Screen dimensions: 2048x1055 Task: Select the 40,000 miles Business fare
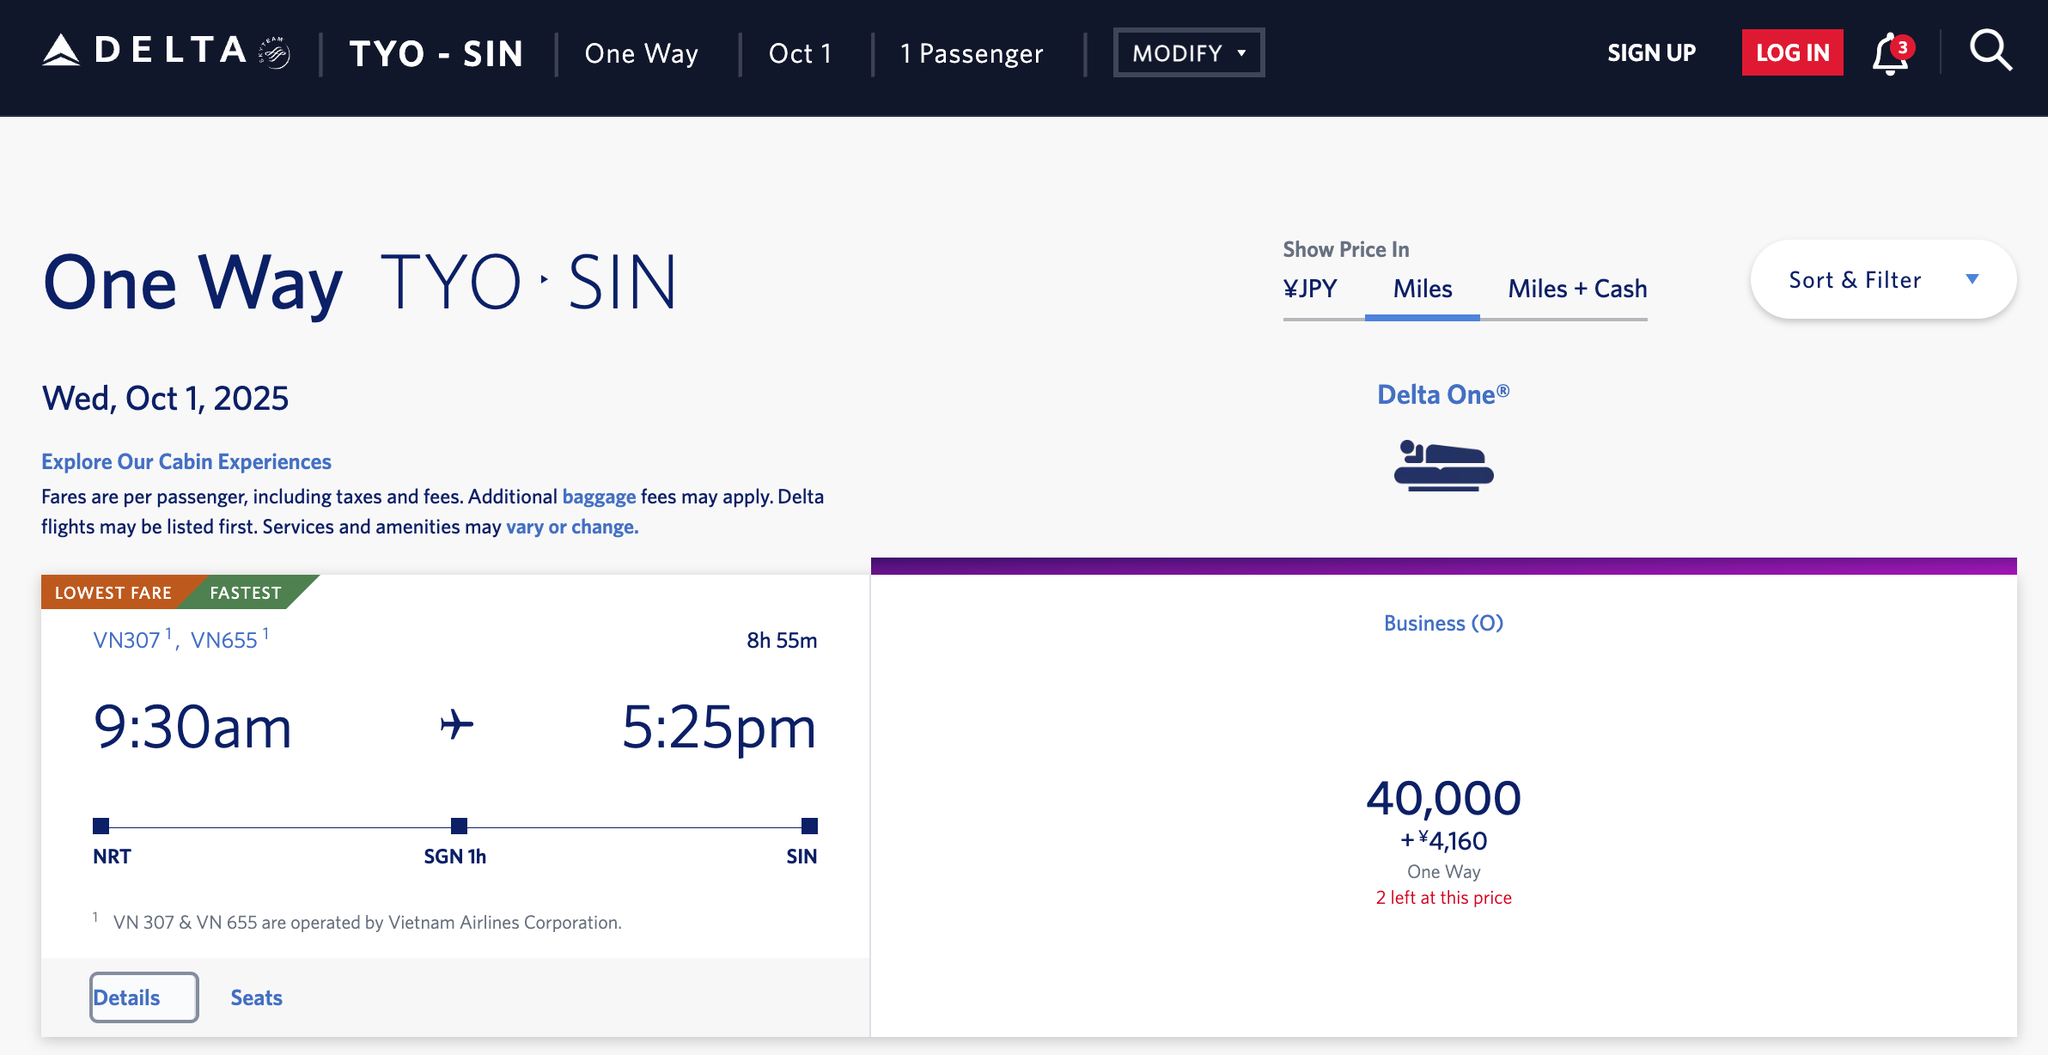(x=1443, y=797)
